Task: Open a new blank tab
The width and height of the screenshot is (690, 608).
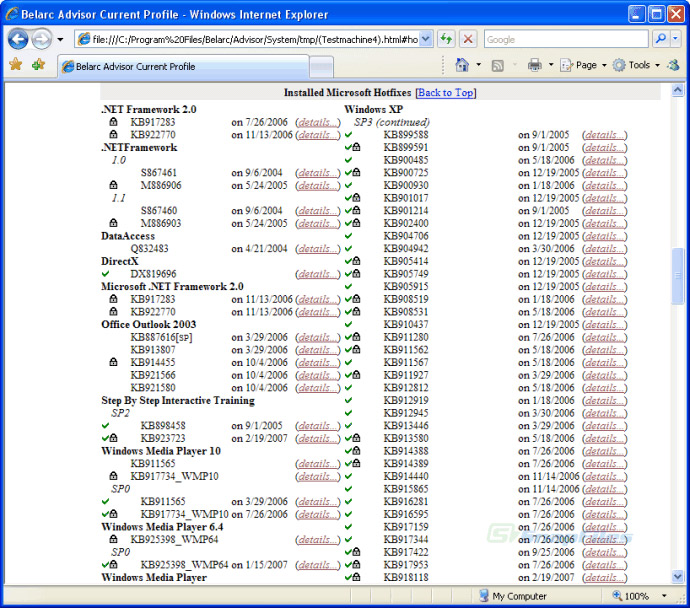Action: pyautogui.click(x=321, y=68)
